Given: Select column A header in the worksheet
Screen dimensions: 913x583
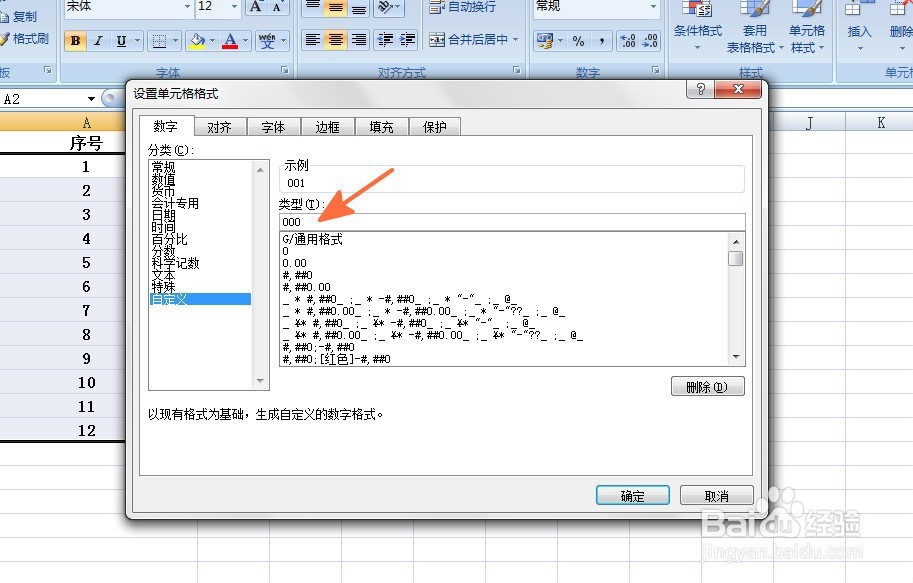Looking at the screenshot, I should 62,122.
